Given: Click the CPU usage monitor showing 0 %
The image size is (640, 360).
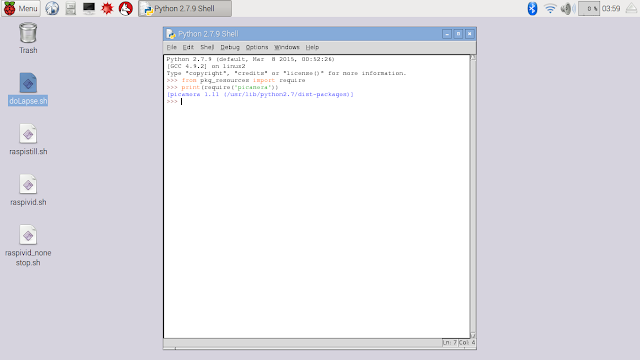Looking at the screenshot, I should coord(589,9).
